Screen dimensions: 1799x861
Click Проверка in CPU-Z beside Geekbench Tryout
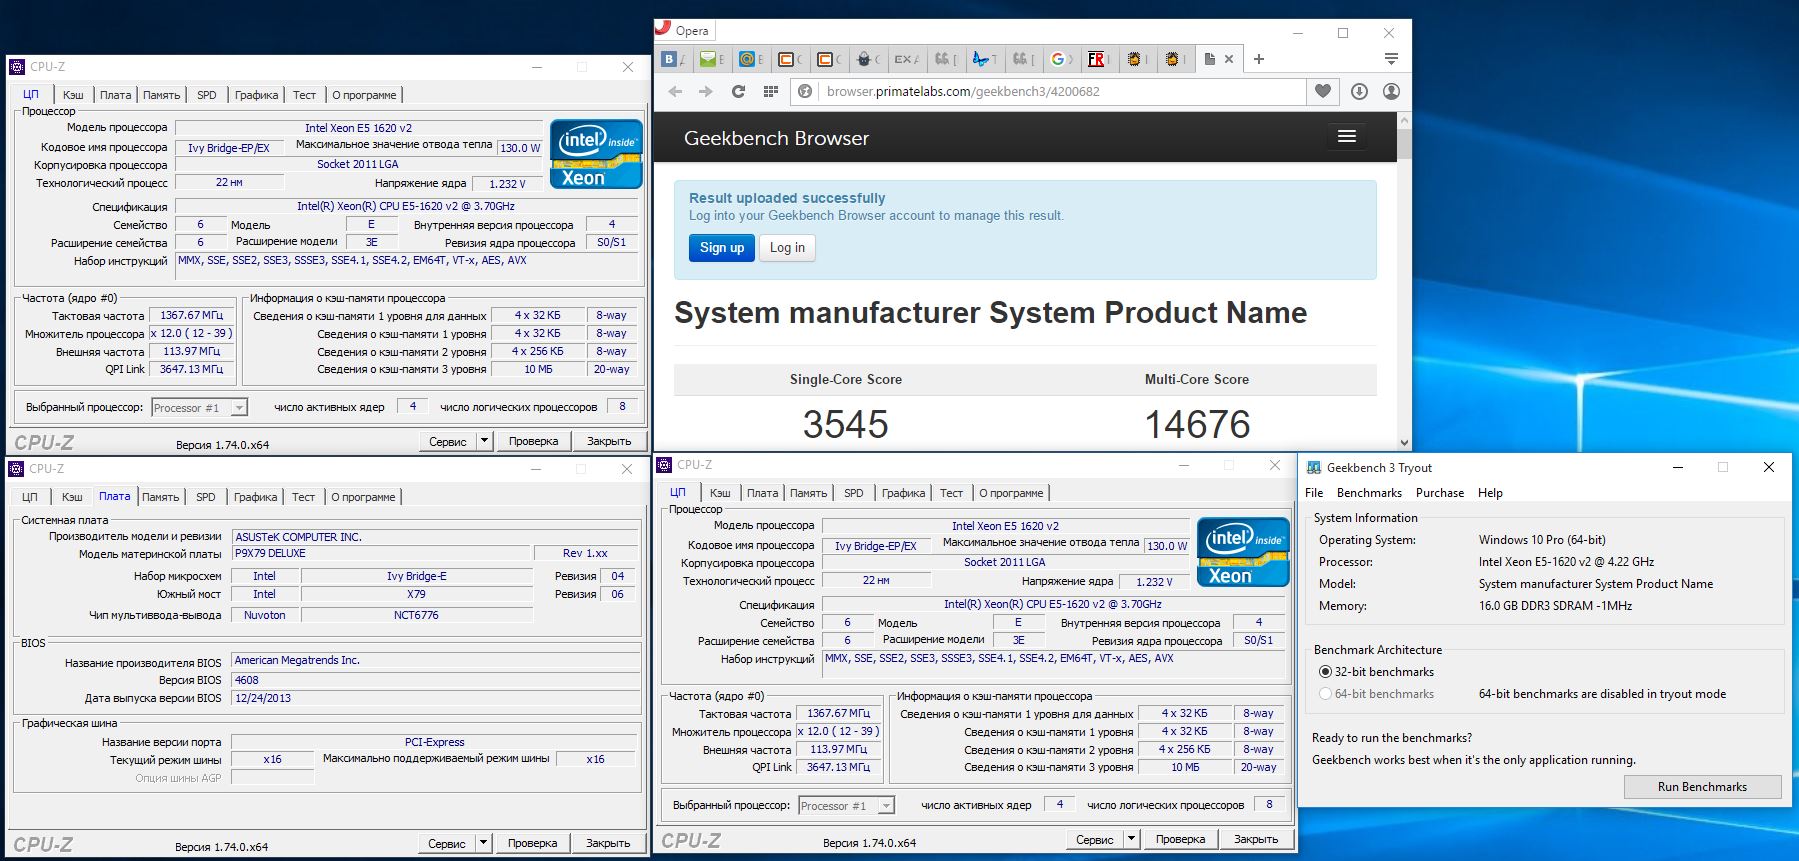(1180, 839)
